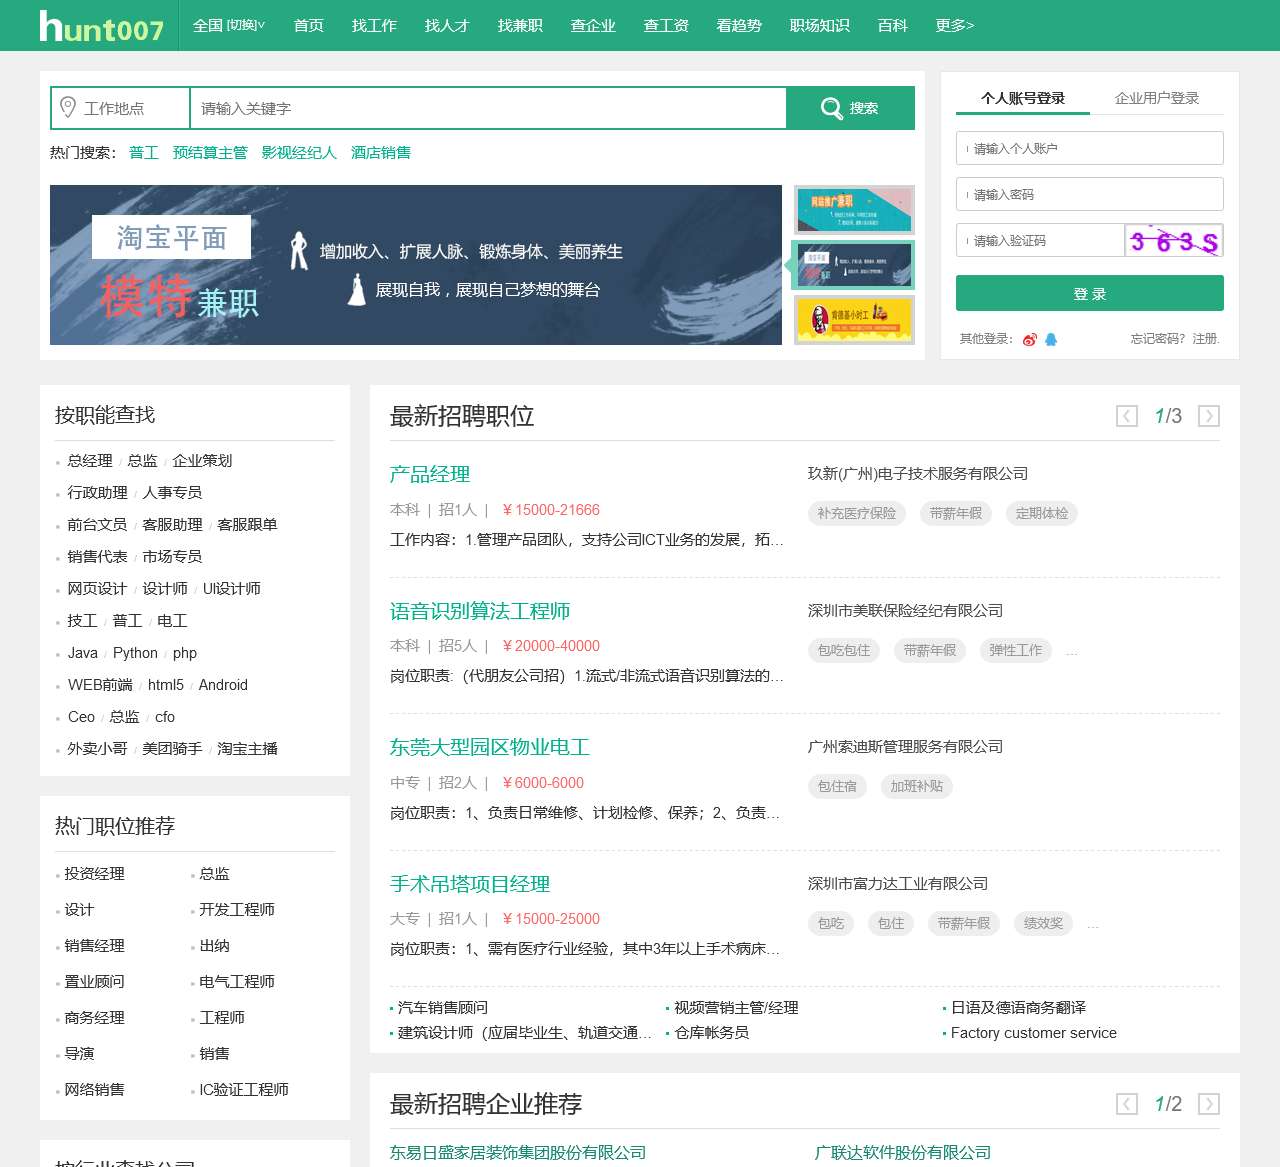1280x1167 pixels.
Task: Click the location pin icon in search bar
Action: pos(68,107)
